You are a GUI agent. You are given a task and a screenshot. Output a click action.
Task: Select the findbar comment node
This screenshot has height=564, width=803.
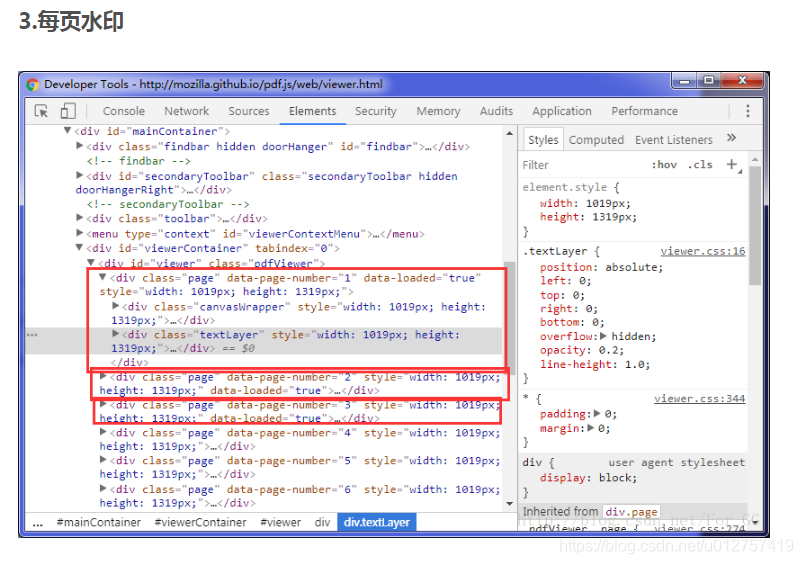pos(139,161)
